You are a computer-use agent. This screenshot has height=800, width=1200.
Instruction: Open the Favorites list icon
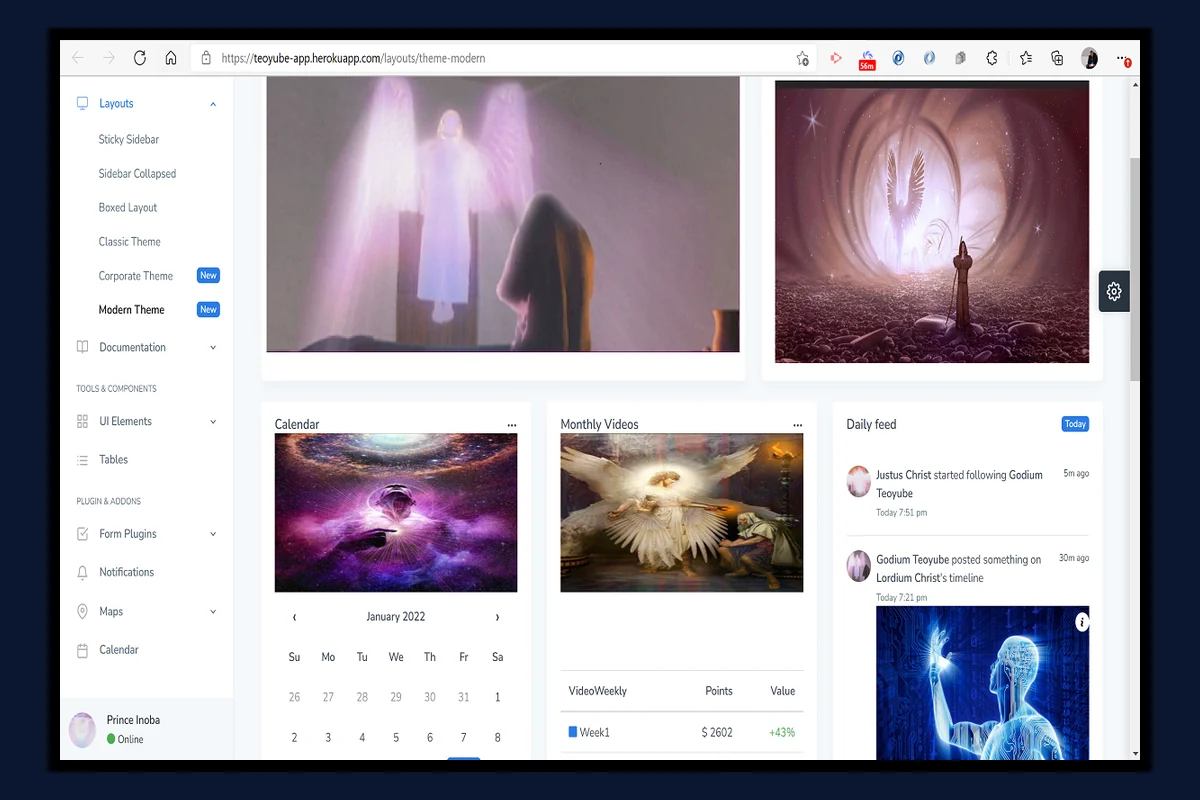point(1026,58)
